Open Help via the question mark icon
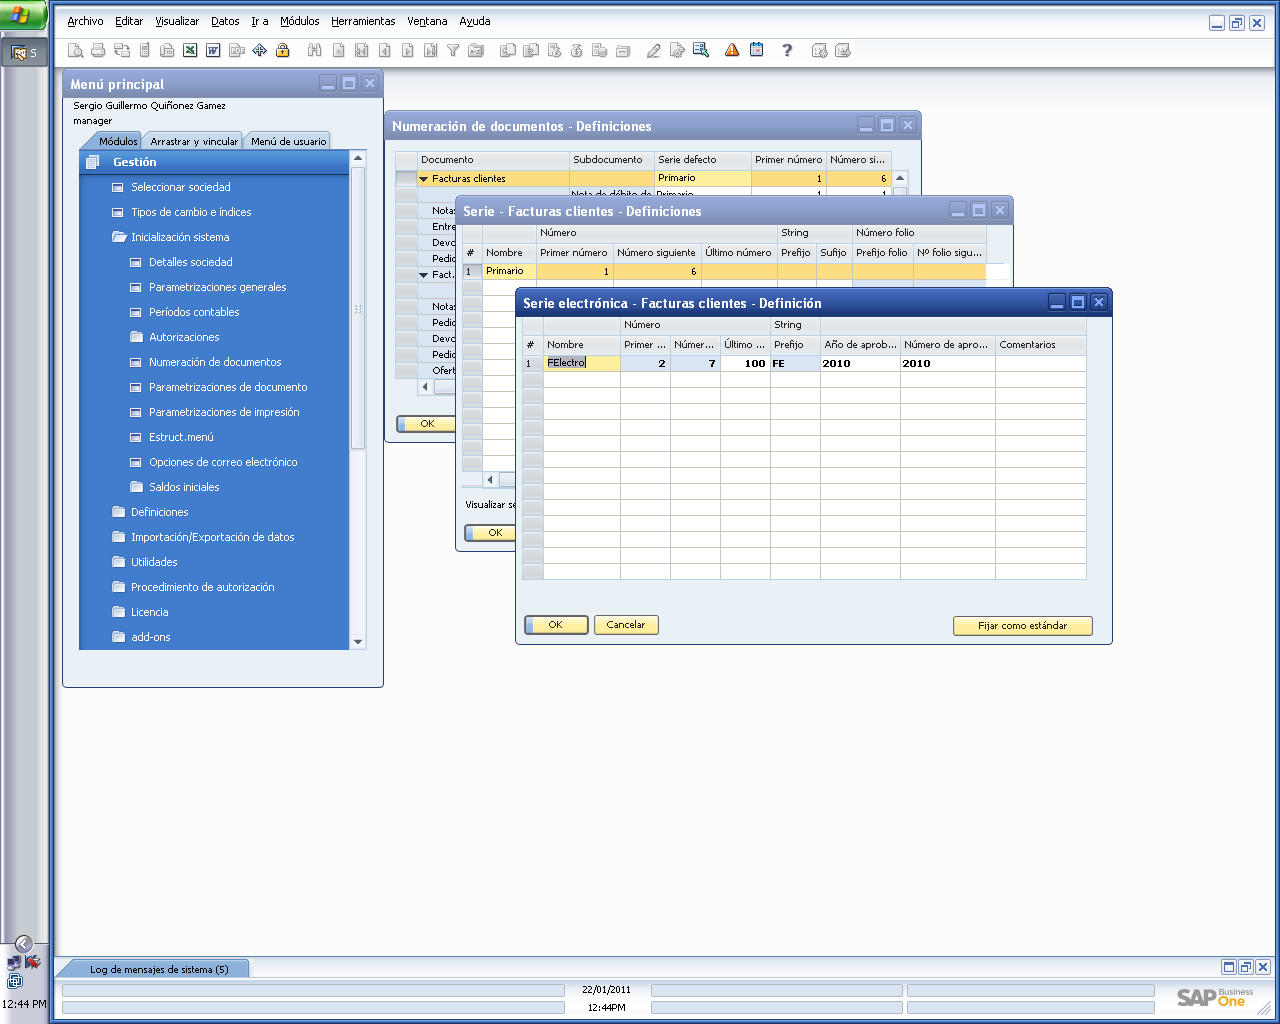Viewport: 1280px width, 1024px height. pos(787,50)
